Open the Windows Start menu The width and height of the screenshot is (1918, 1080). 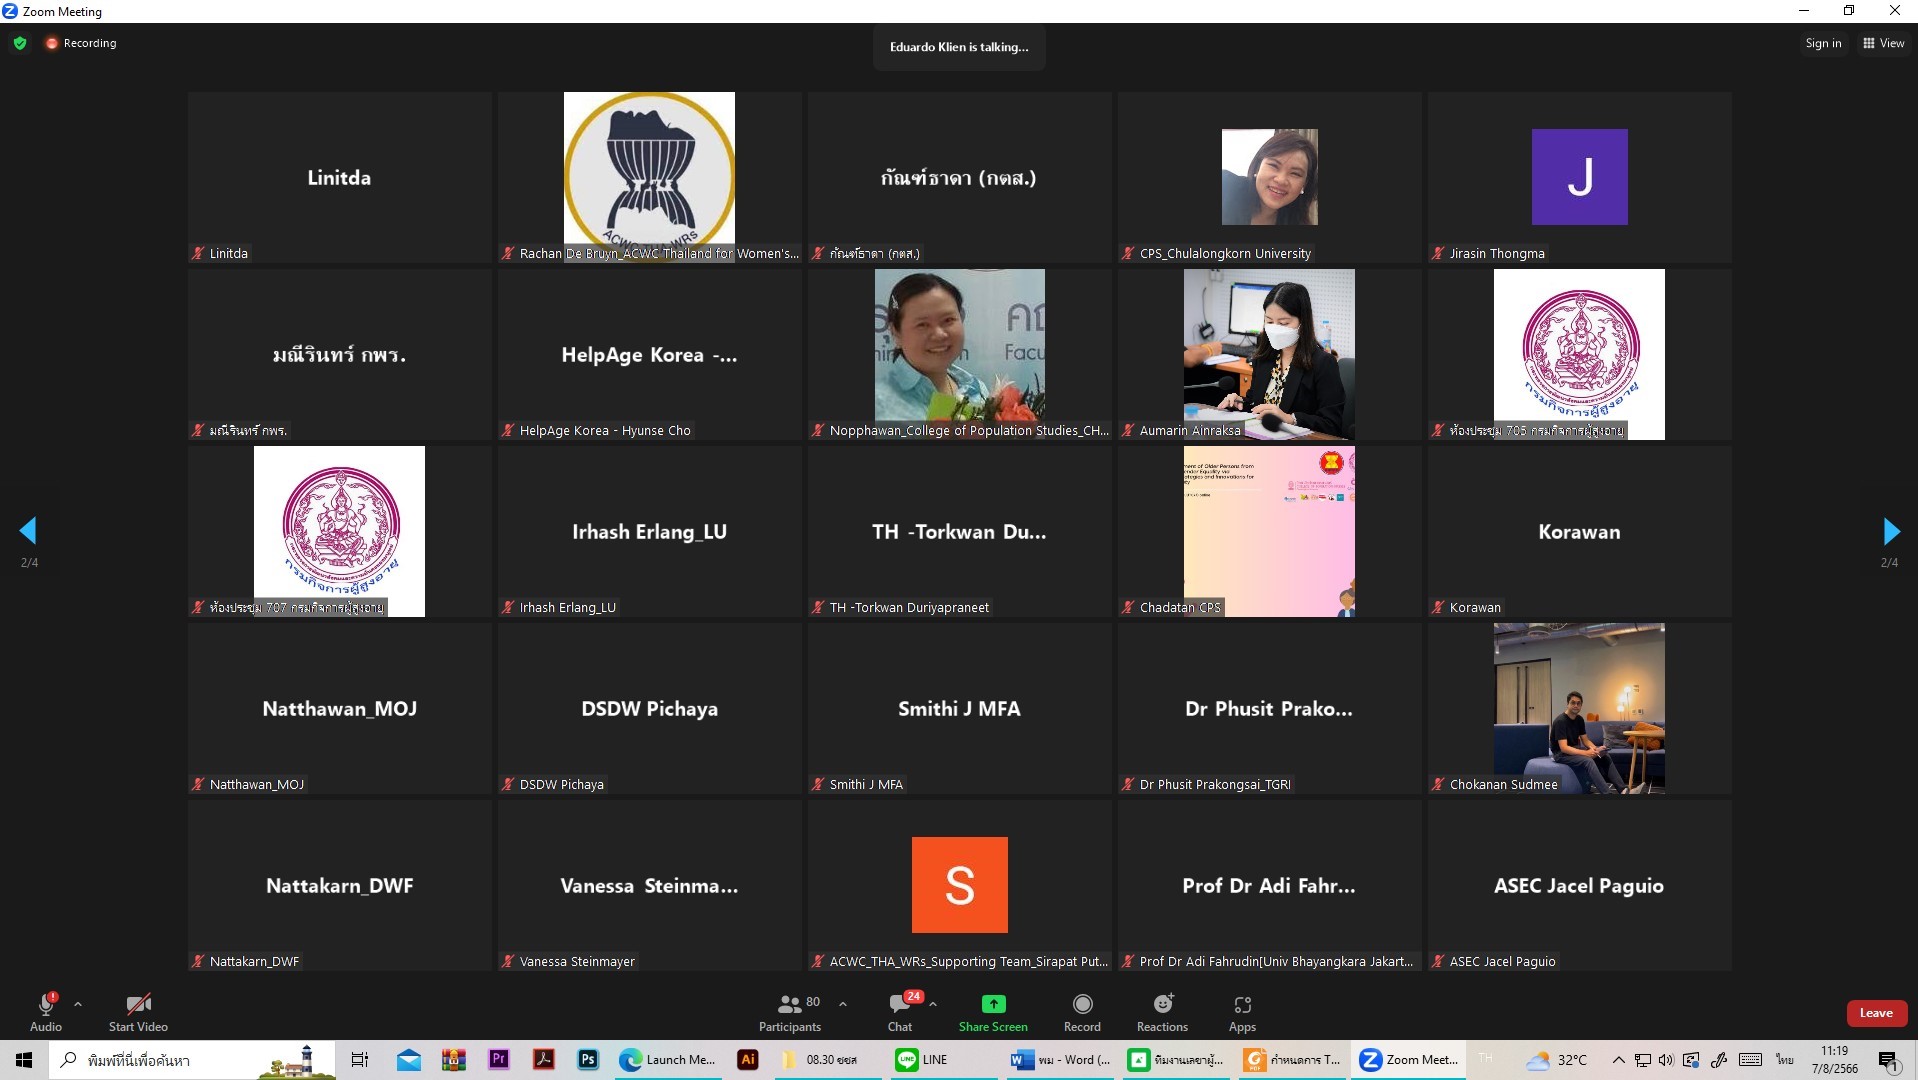coord(24,1060)
